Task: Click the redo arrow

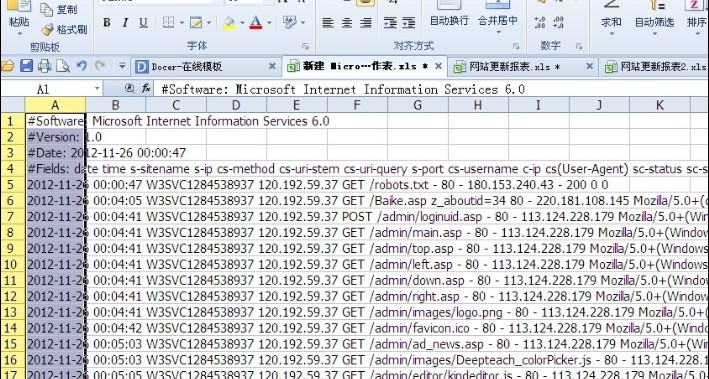Action: click(100, 66)
